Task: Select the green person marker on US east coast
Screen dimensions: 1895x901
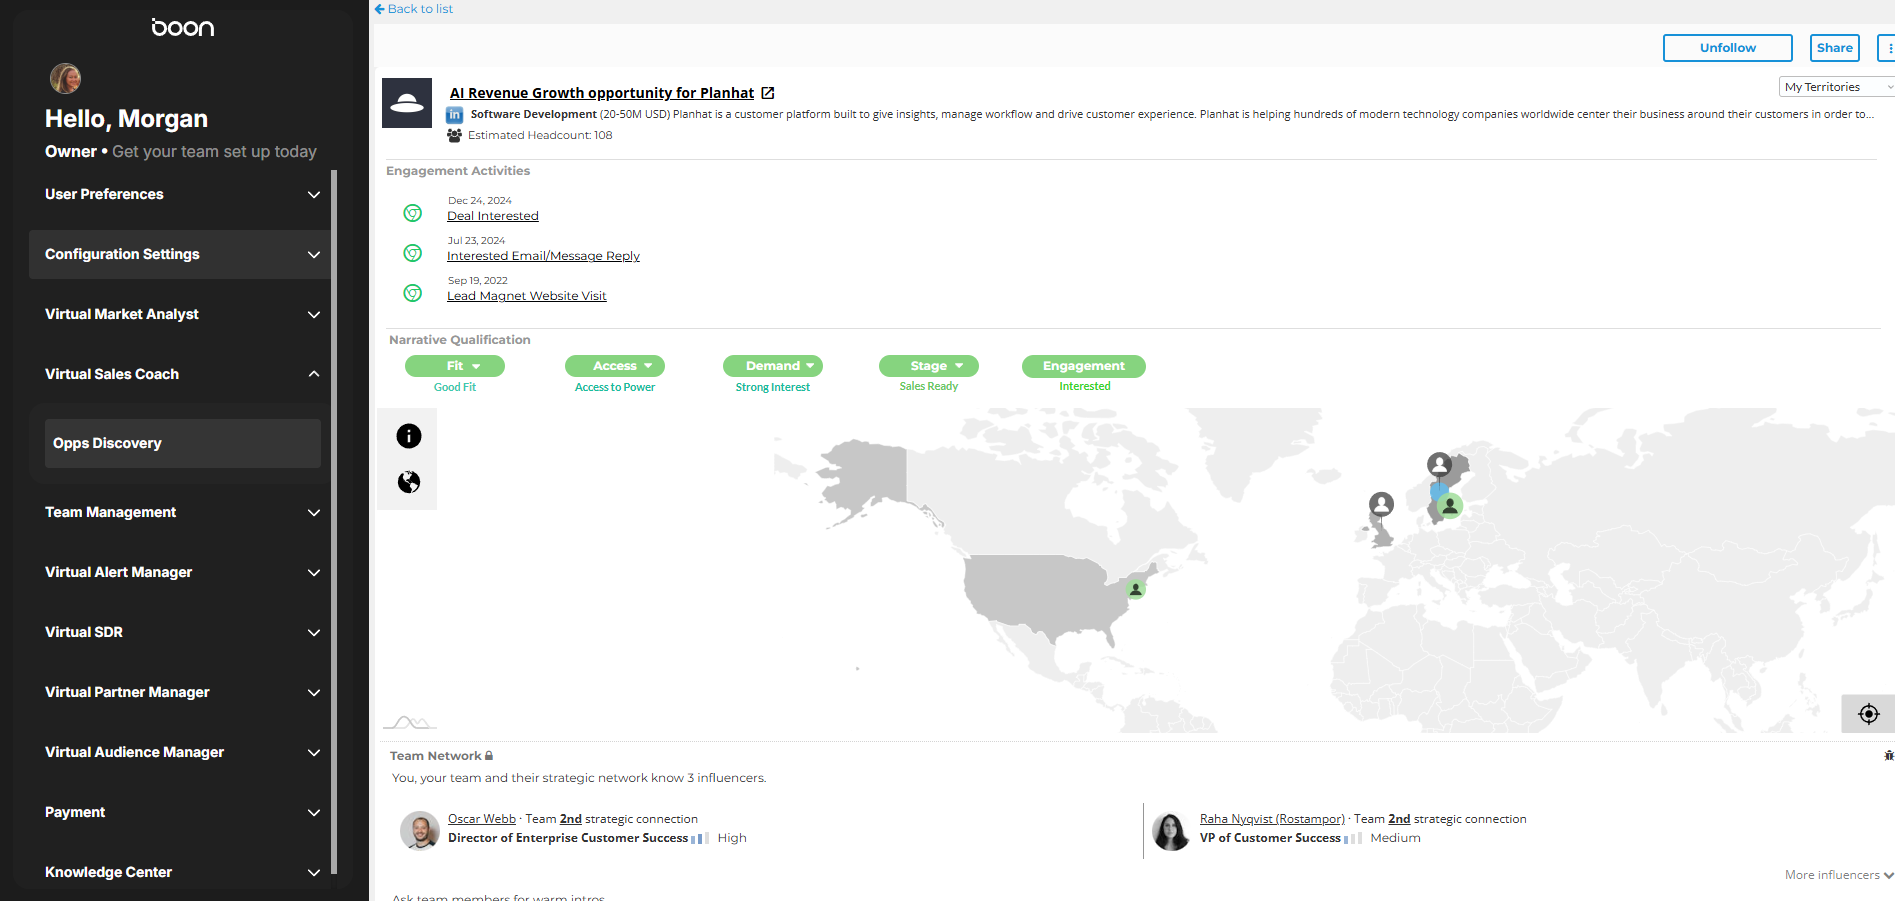Action: [x=1135, y=589]
